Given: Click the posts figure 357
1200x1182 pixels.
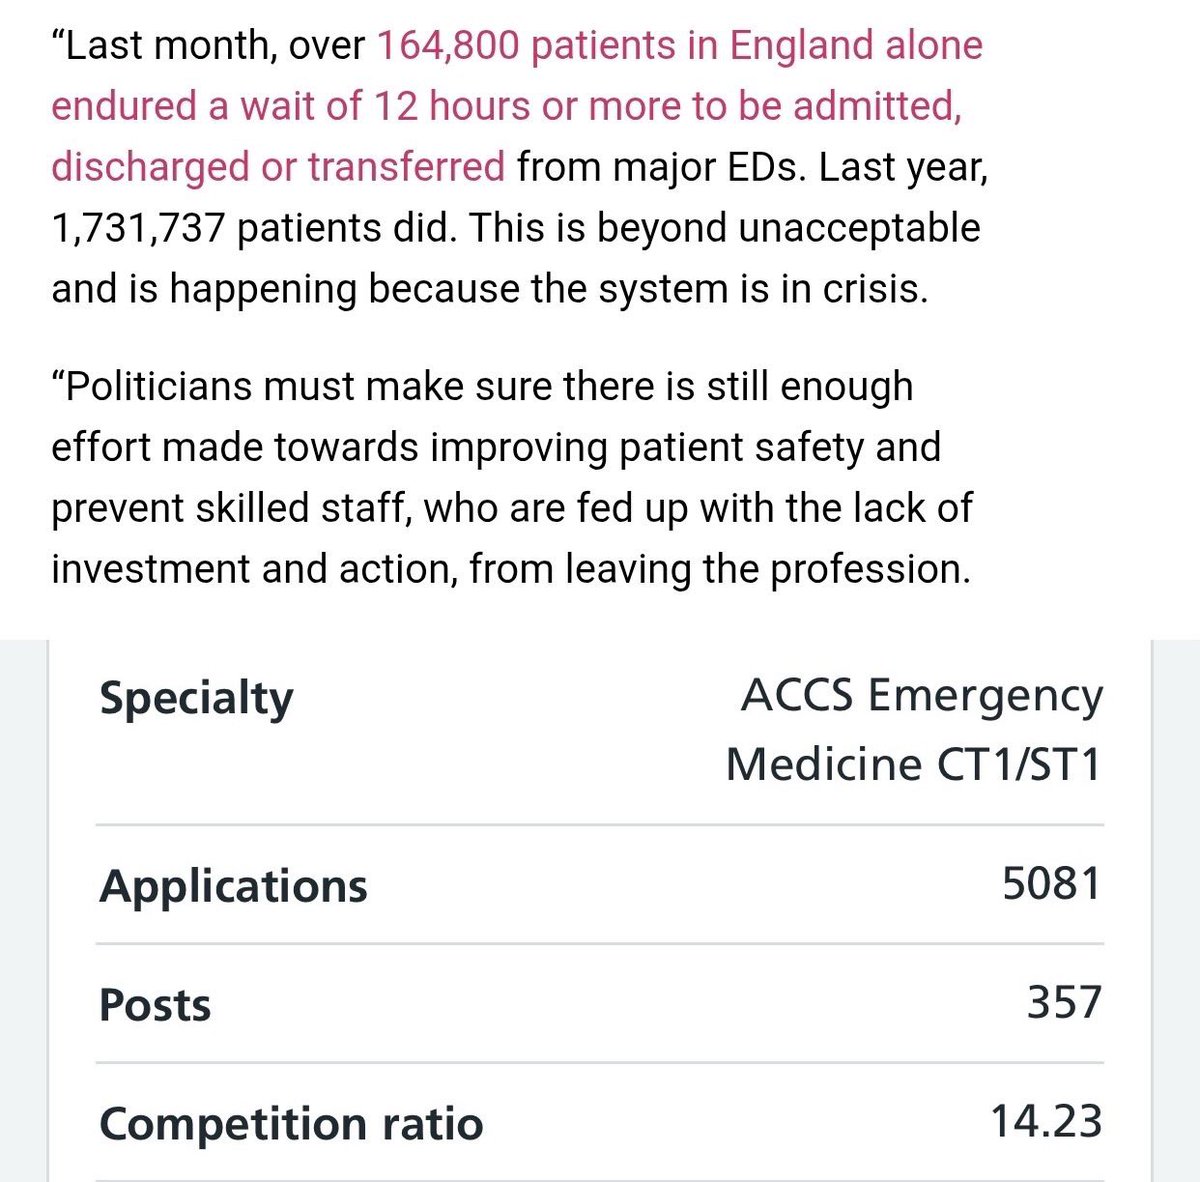Looking at the screenshot, I should coord(1064,1003).
